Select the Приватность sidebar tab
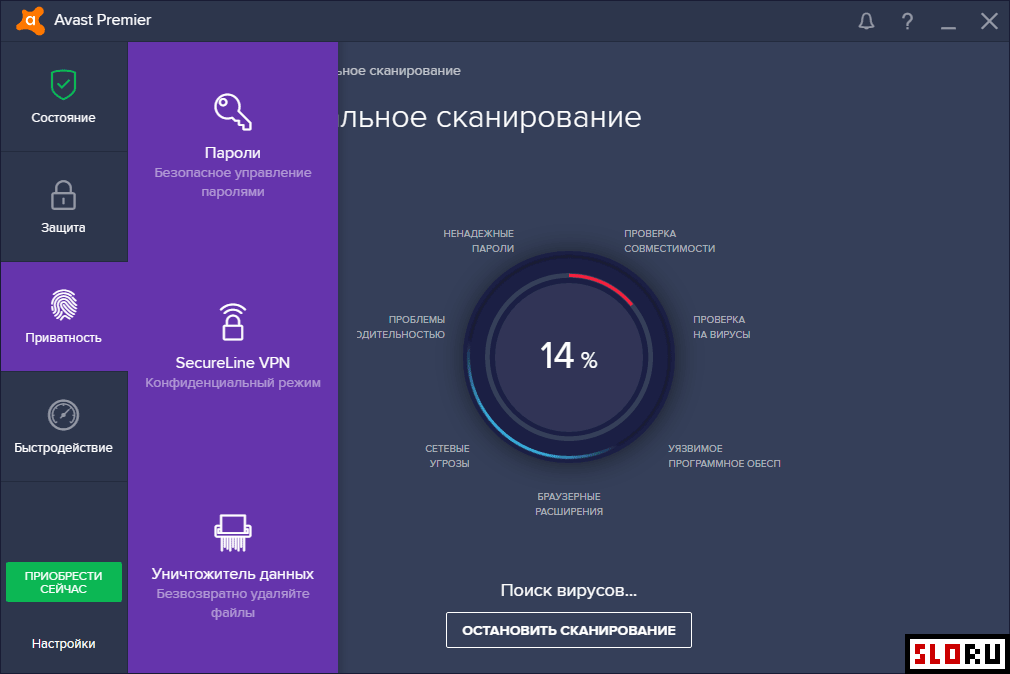The width and height of the screenshot is (1010, 674). [x=64, y=316]
